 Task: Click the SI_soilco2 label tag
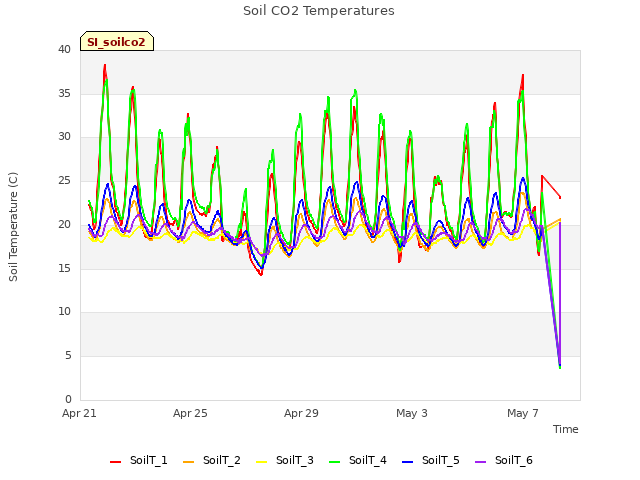coord(117,41)
